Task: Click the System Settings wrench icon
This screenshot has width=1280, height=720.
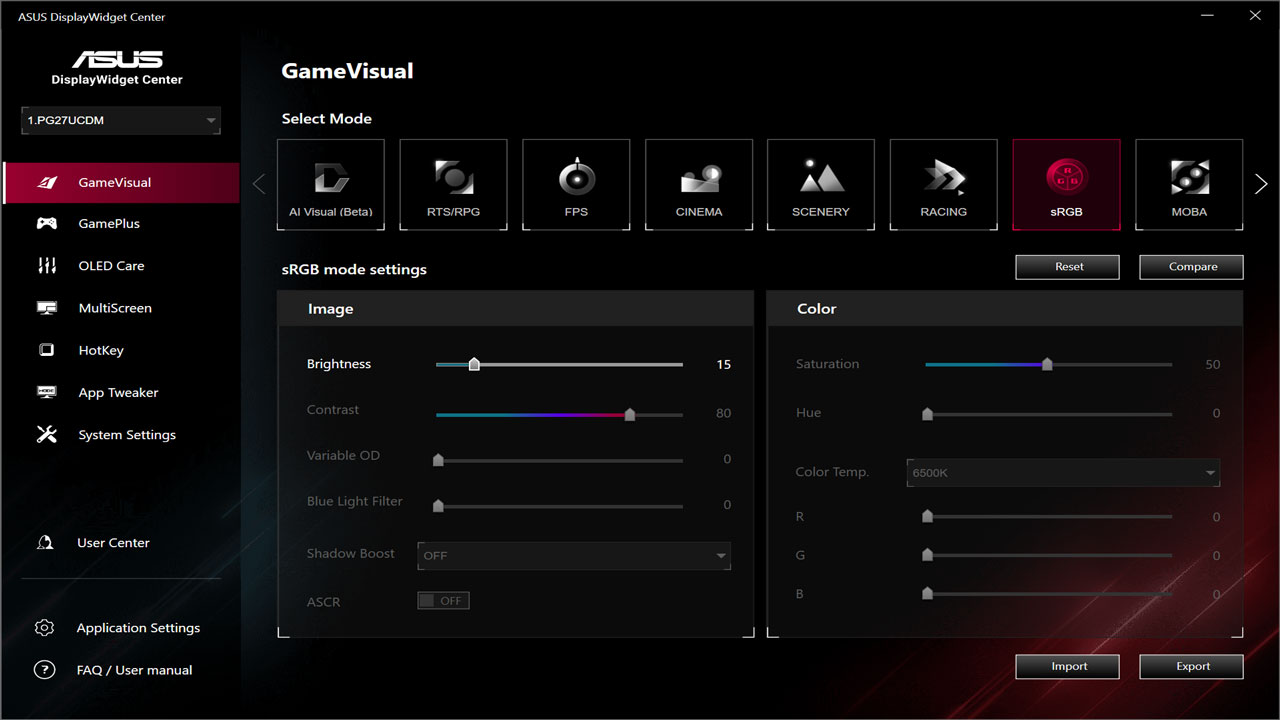Action: tap(47, 434)
